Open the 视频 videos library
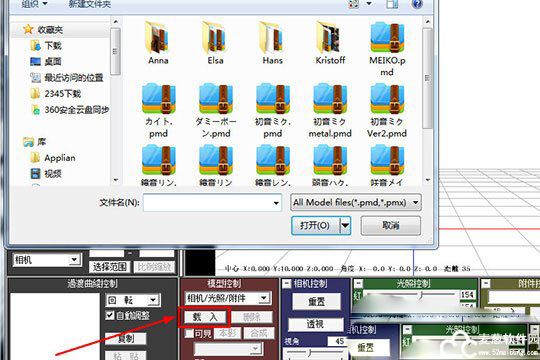The image size is (540, 360). tap(46, 173)
